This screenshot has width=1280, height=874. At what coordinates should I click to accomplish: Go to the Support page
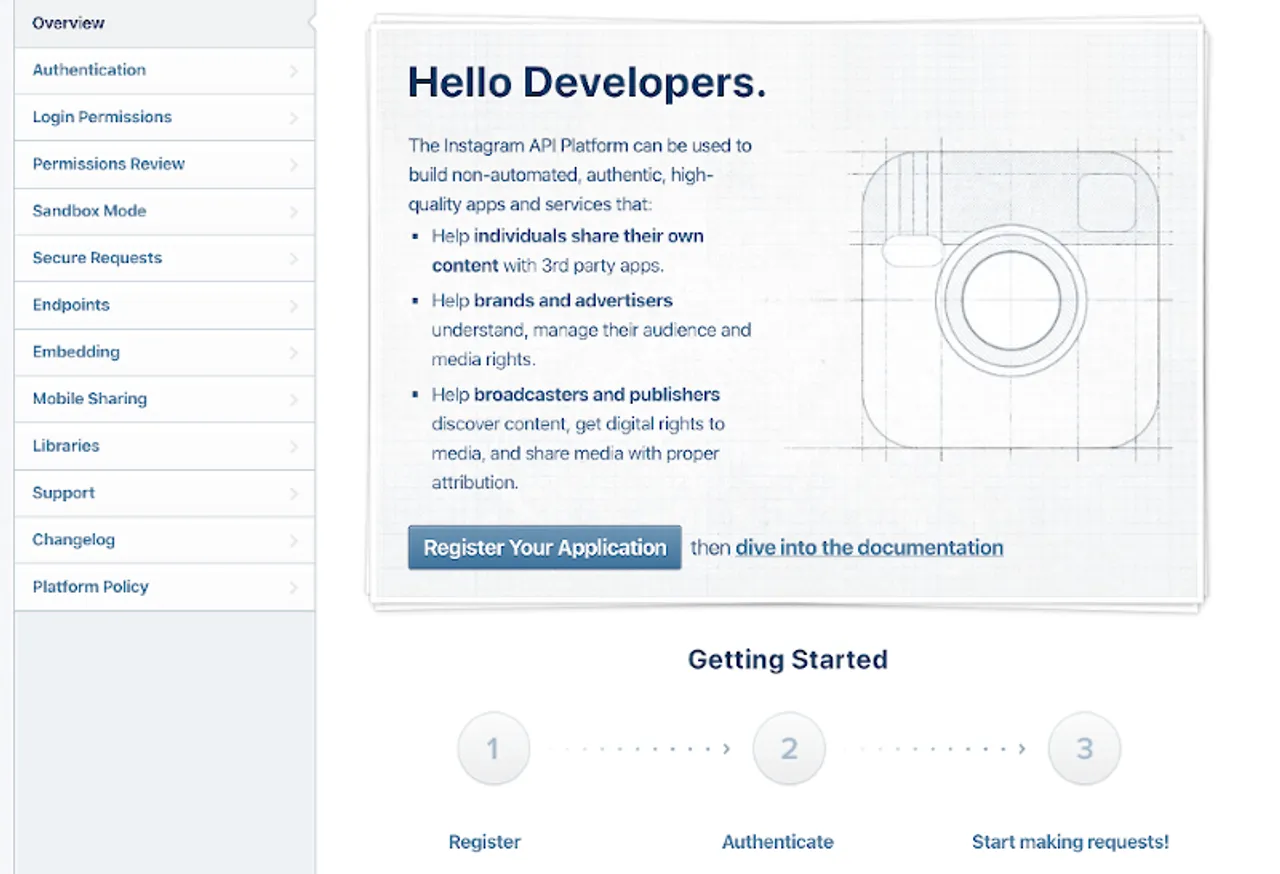coord(63,493)
